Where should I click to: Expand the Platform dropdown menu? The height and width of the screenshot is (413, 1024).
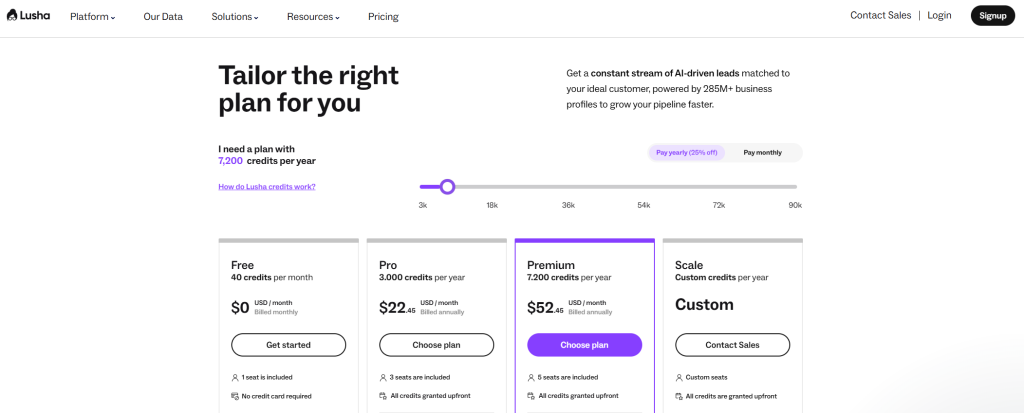coord(92,17)
